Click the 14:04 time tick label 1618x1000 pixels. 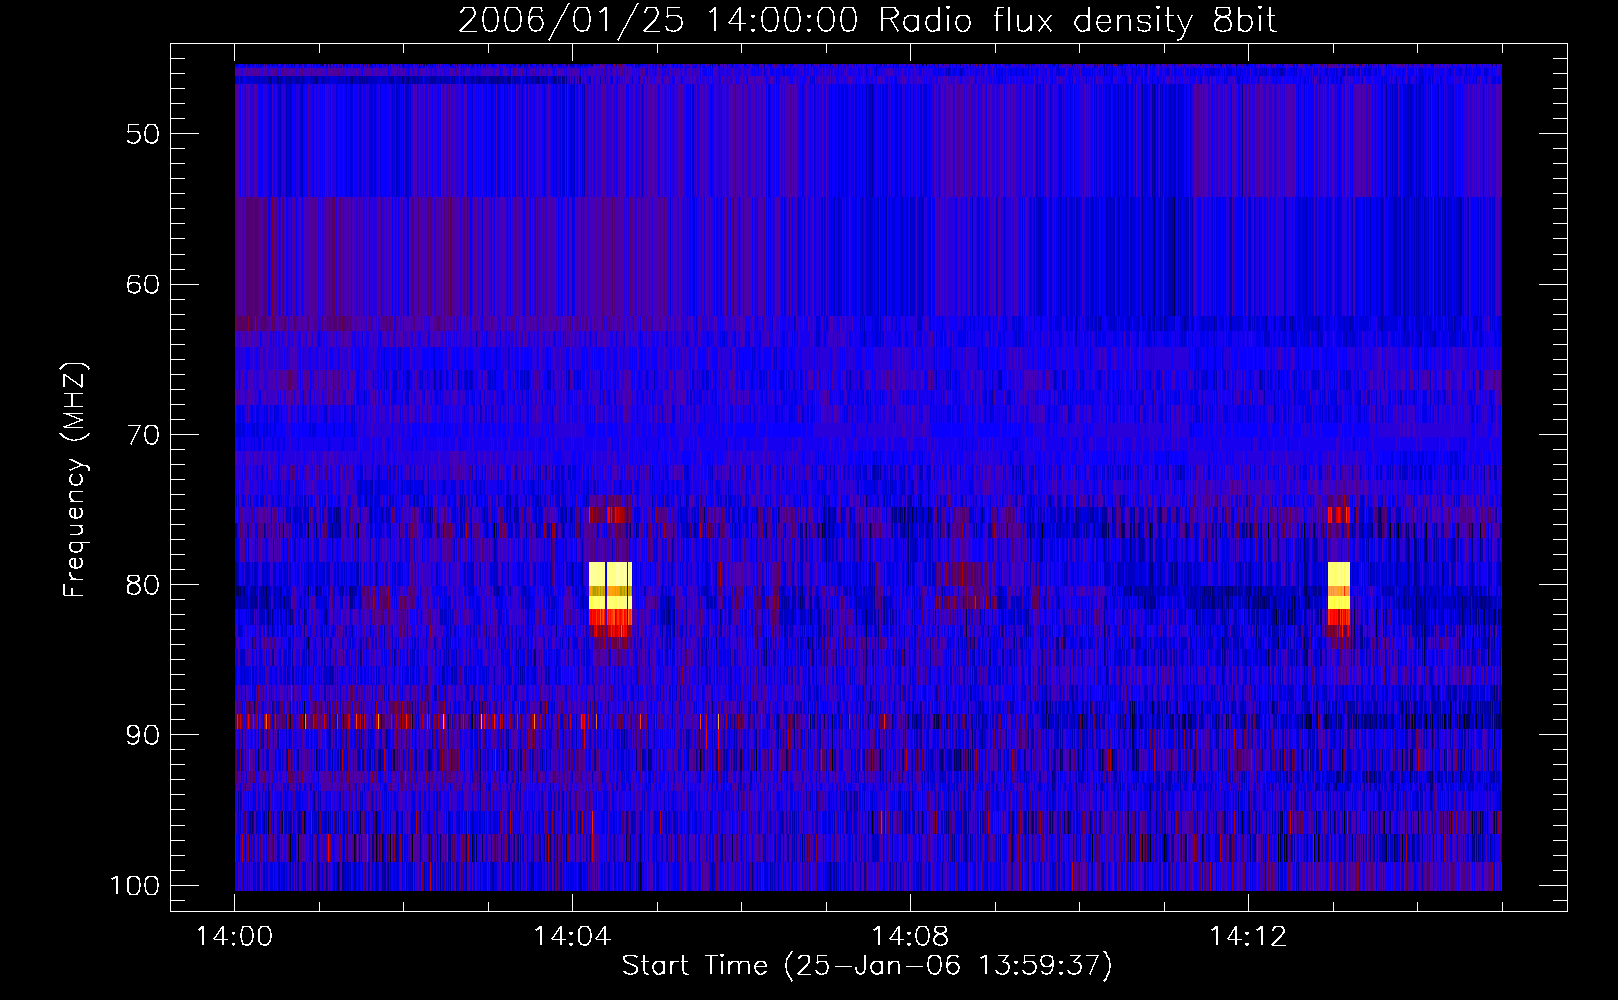point(572,937)
